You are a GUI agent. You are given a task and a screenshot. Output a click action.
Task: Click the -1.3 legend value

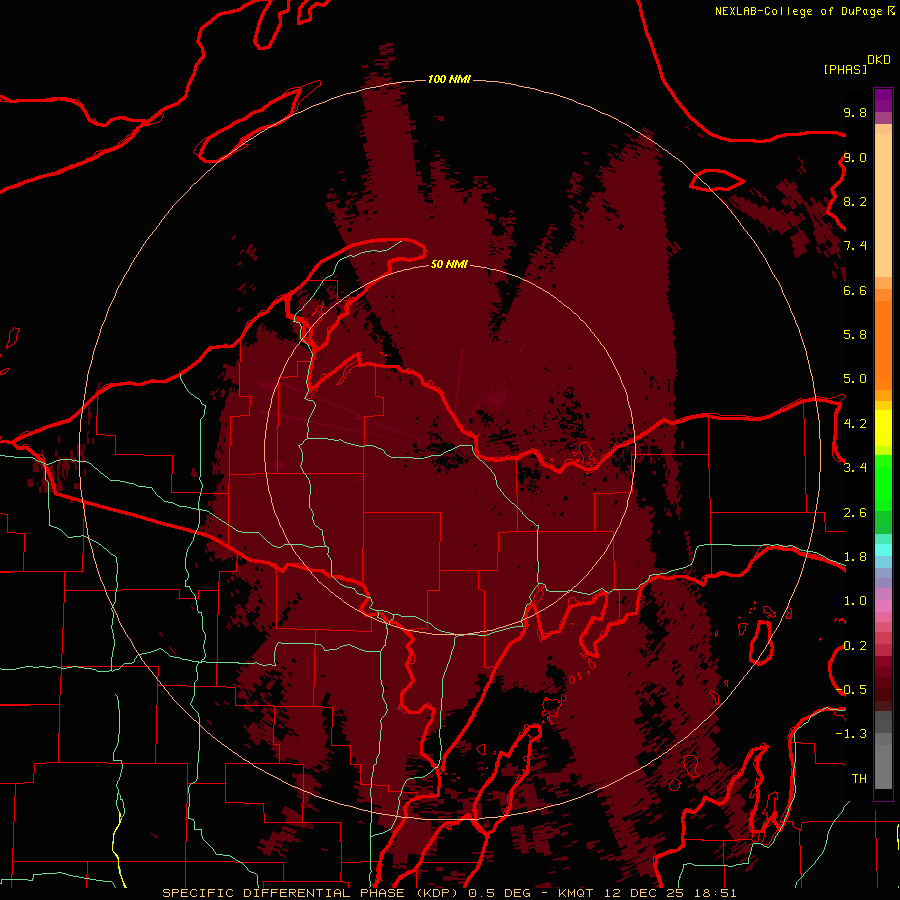pyautogui.click(x=851, y=734)
